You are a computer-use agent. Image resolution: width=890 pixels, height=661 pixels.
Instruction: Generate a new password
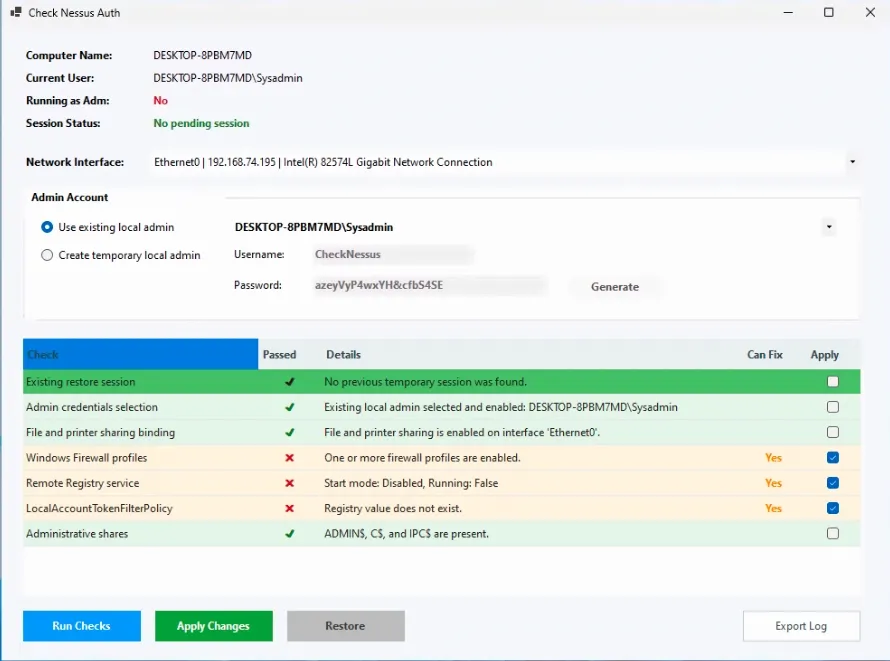(x=615, y=287)
